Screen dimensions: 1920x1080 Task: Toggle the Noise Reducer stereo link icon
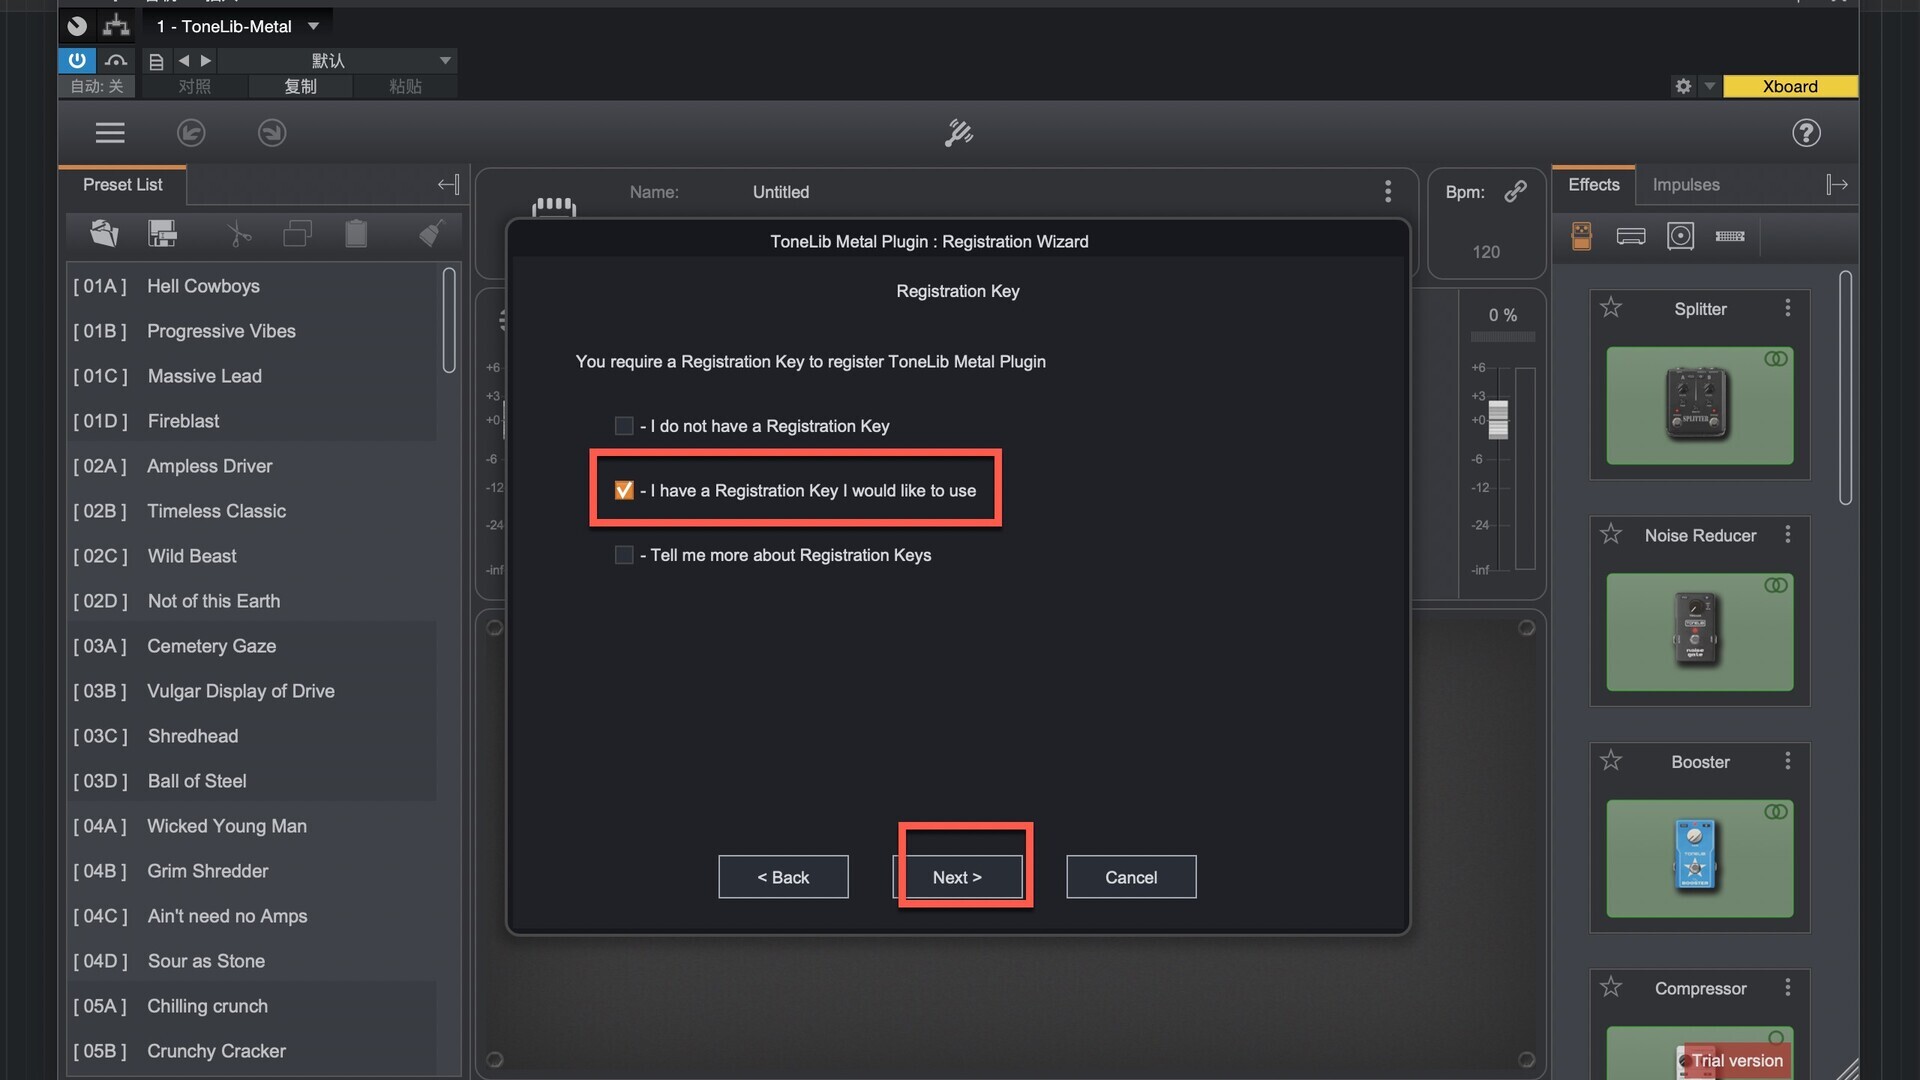(1776, 585)
